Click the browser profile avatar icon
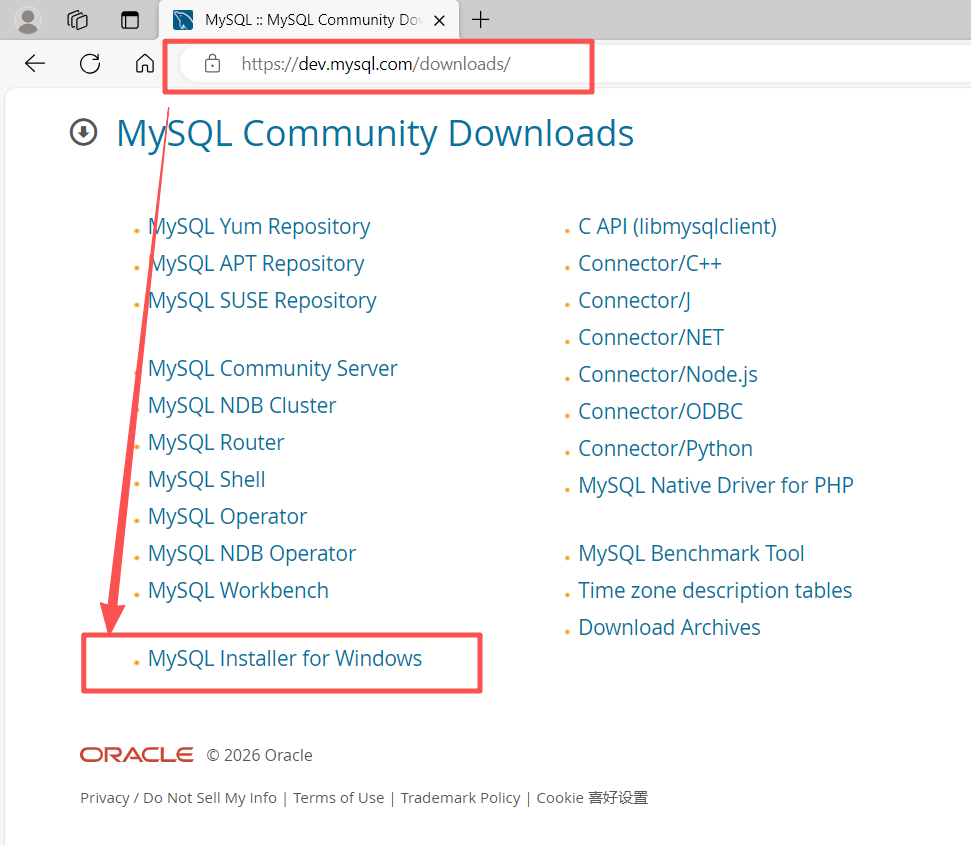Screen dimensions: 971x845 pyautogui.click(x=27, y=20)
